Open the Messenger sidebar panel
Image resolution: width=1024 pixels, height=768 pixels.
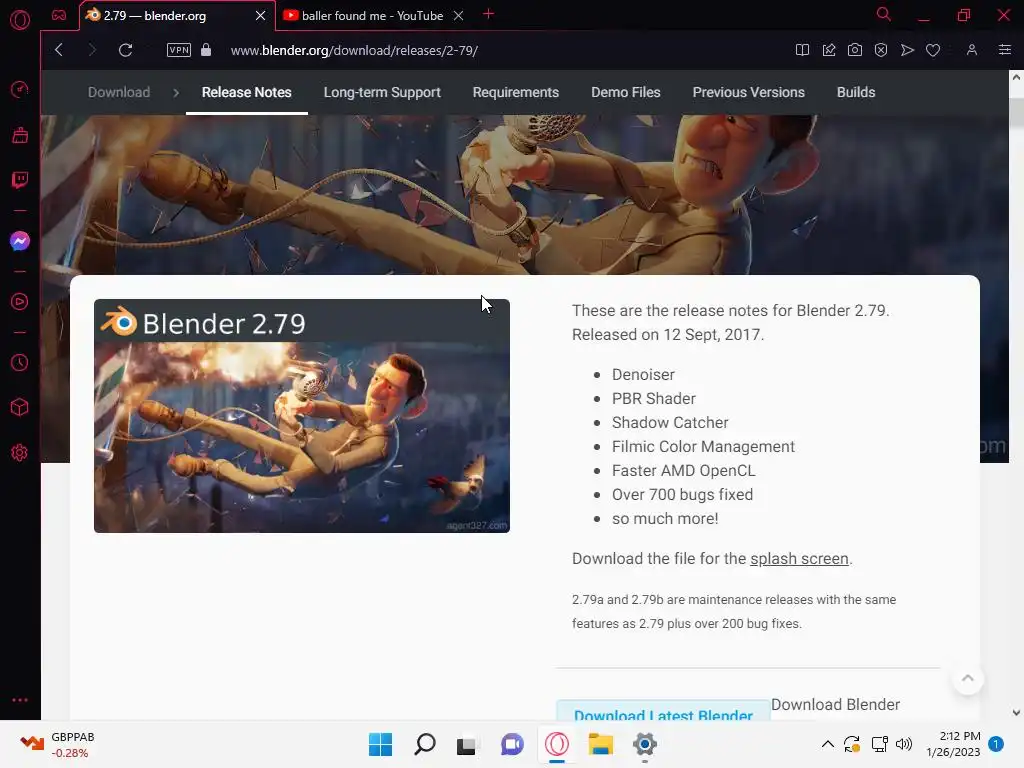(x=20, y=241)
